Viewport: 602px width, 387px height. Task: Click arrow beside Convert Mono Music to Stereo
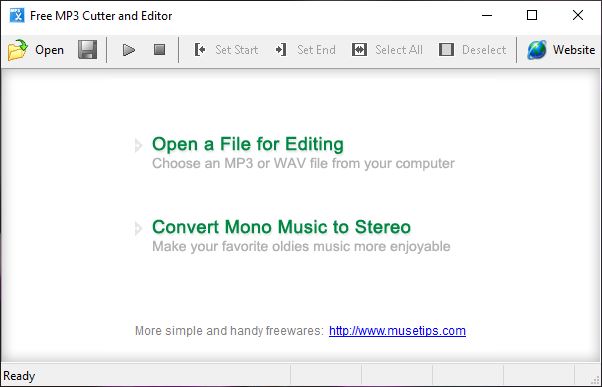click(x=138, y=228)
